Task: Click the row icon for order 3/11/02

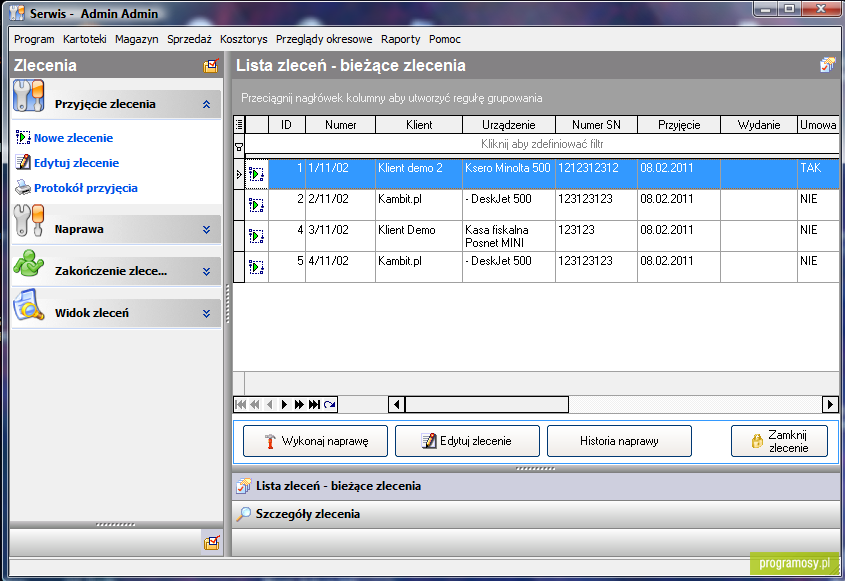Action: 256,236
